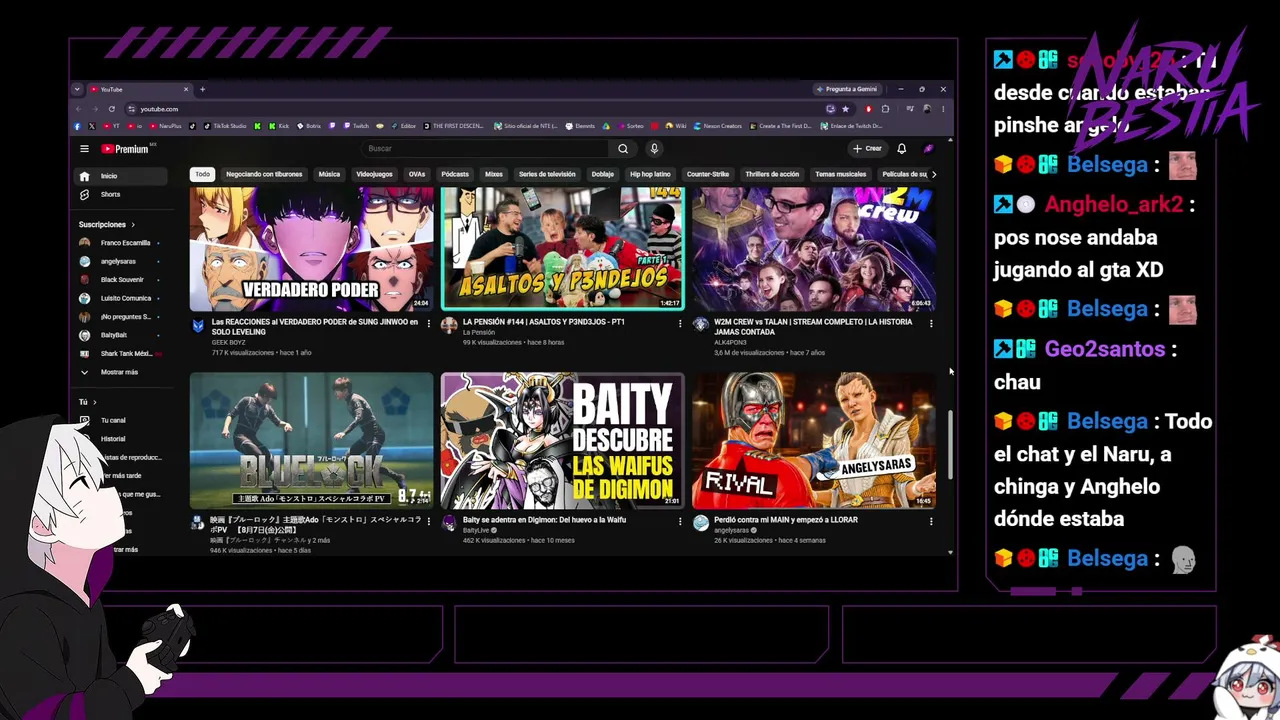Start voice search with the microphone
1280x720 pixels.
(x=654, y=149)
